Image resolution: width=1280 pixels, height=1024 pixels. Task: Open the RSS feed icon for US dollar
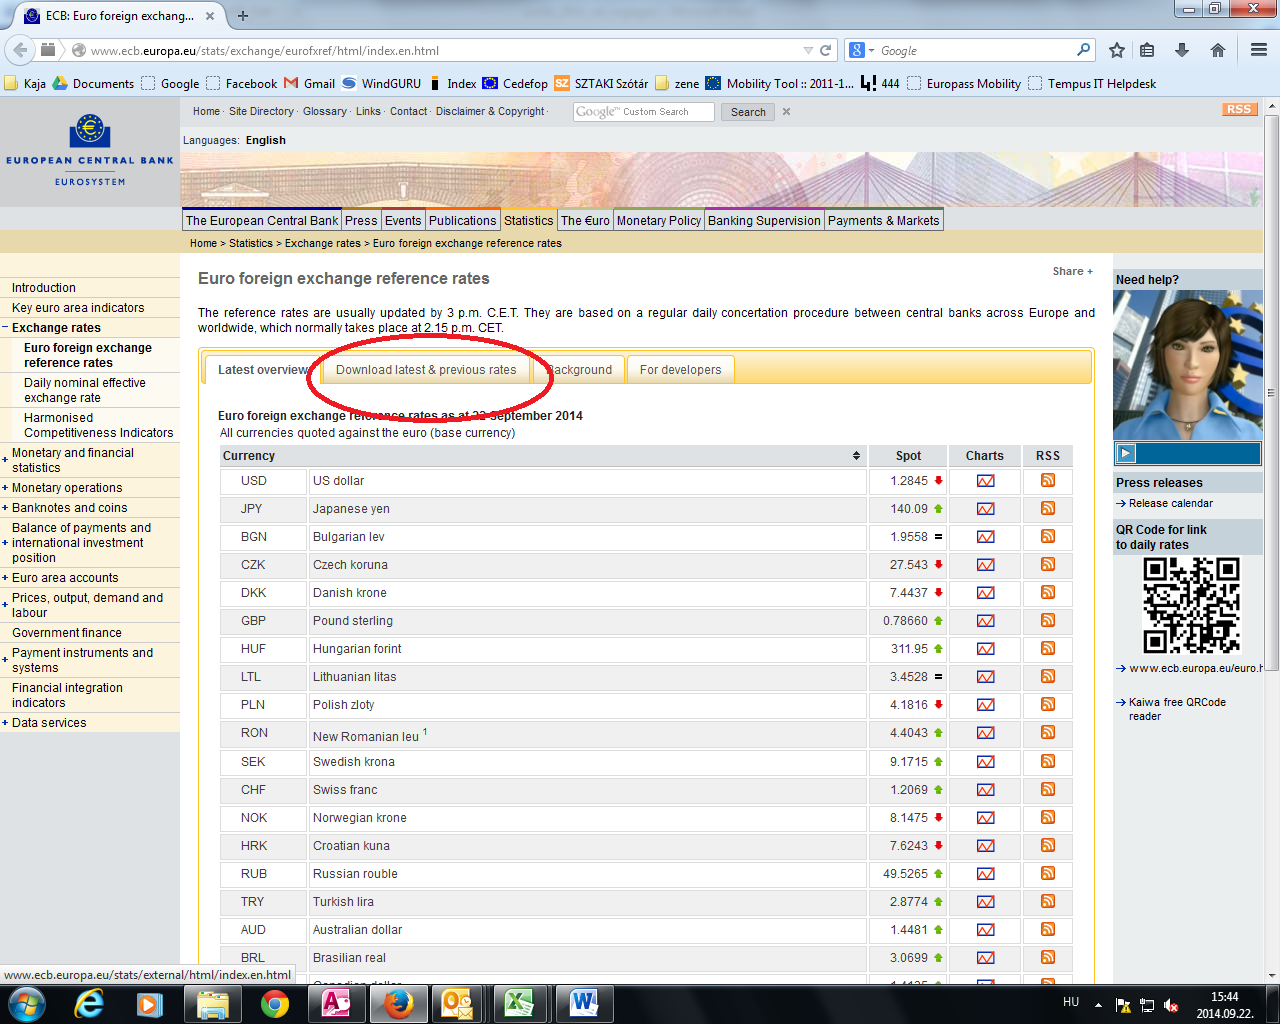(x=1048, y=481)
